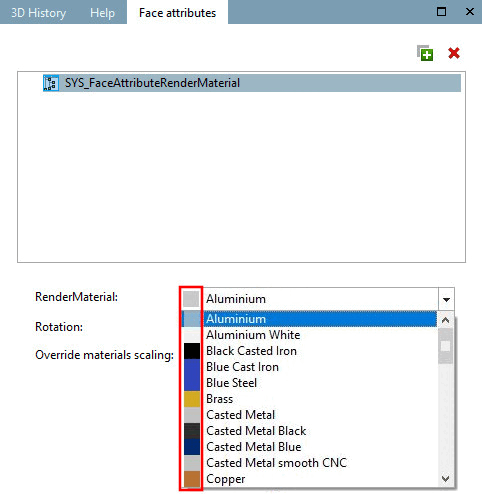This screenshot has height=494, width=482.
Task: Maximize the attributes panel window
Action: (x=441, y=12)
